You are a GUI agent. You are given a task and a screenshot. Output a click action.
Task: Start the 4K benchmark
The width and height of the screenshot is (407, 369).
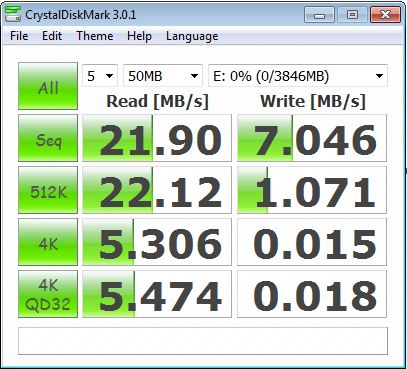(48, 242)
